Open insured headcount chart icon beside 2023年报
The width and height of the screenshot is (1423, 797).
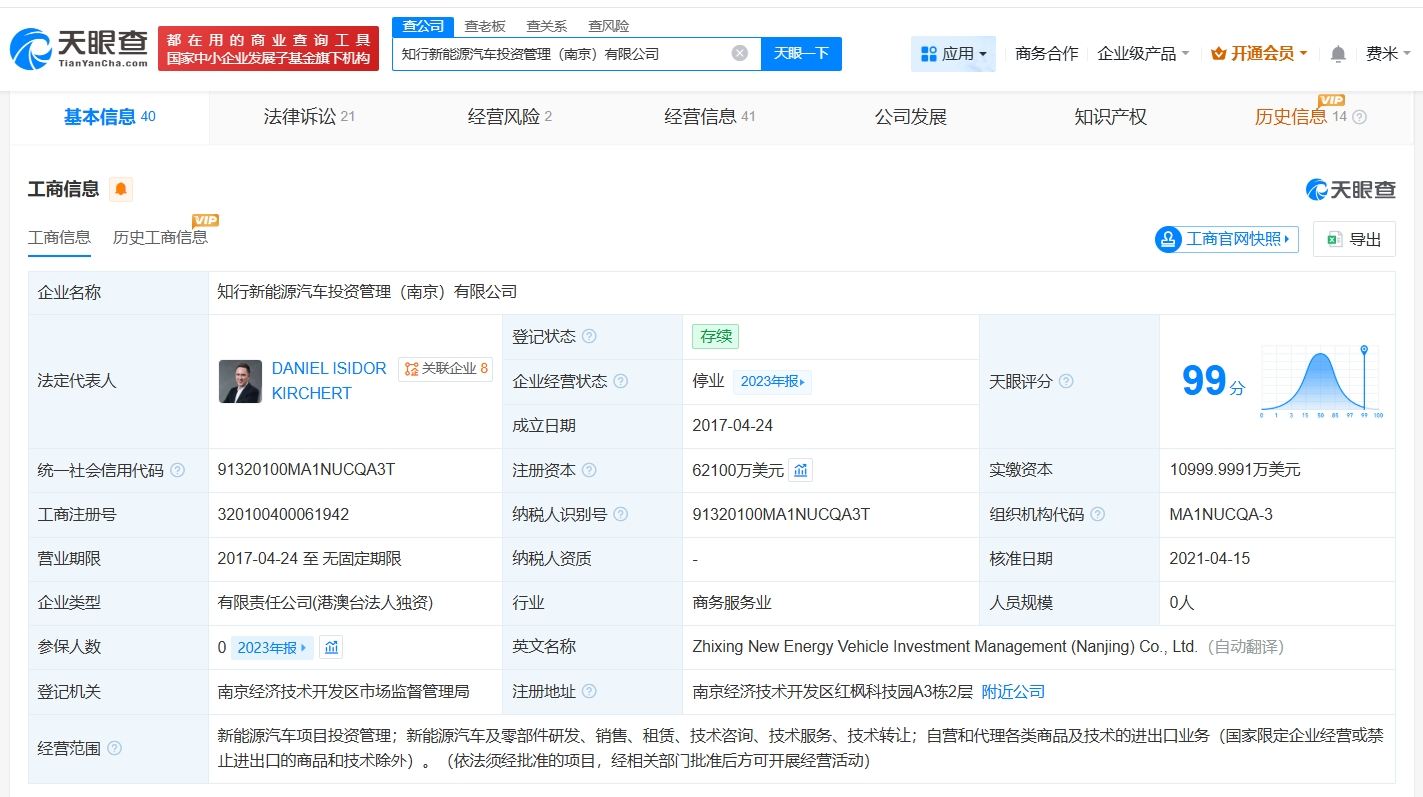pos(332,647)
